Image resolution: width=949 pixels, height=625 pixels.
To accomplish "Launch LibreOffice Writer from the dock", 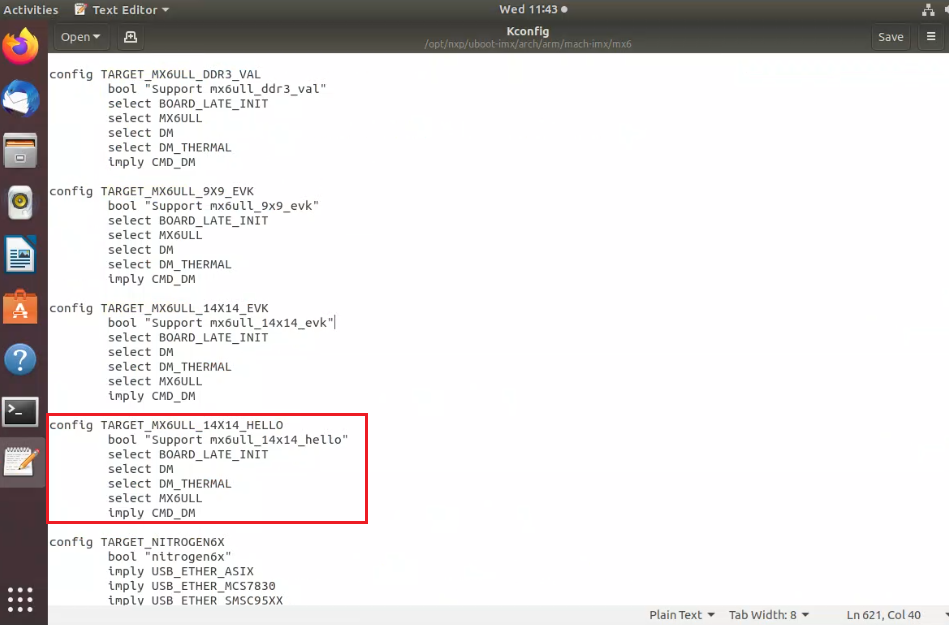I will 20,255.
